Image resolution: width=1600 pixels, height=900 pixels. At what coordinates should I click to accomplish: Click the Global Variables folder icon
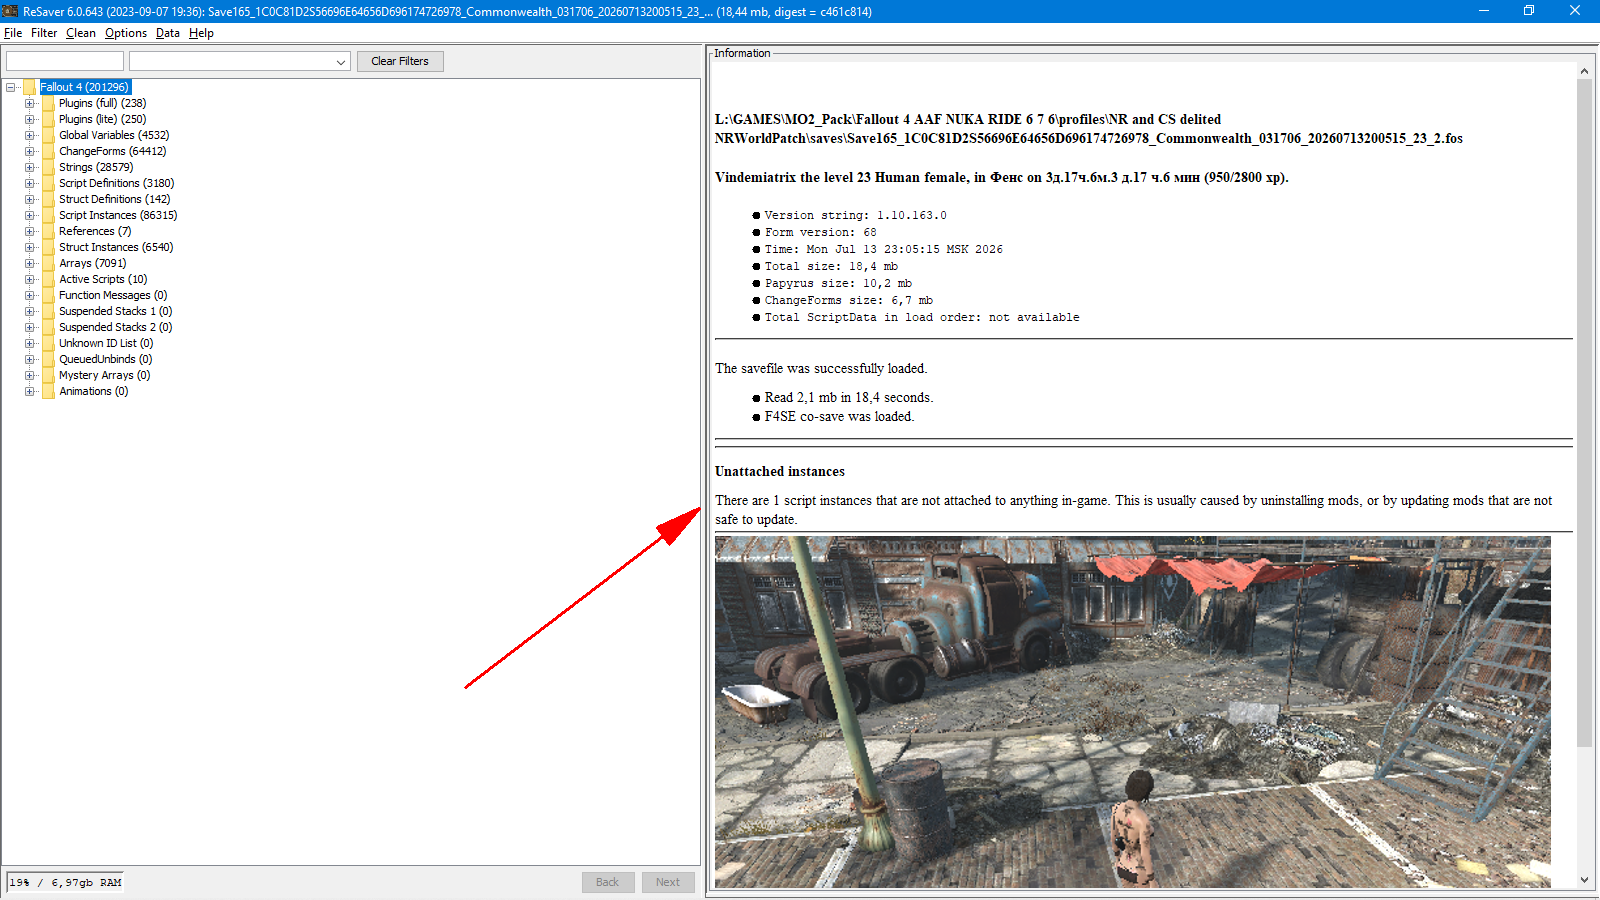[x=49, y=135]
